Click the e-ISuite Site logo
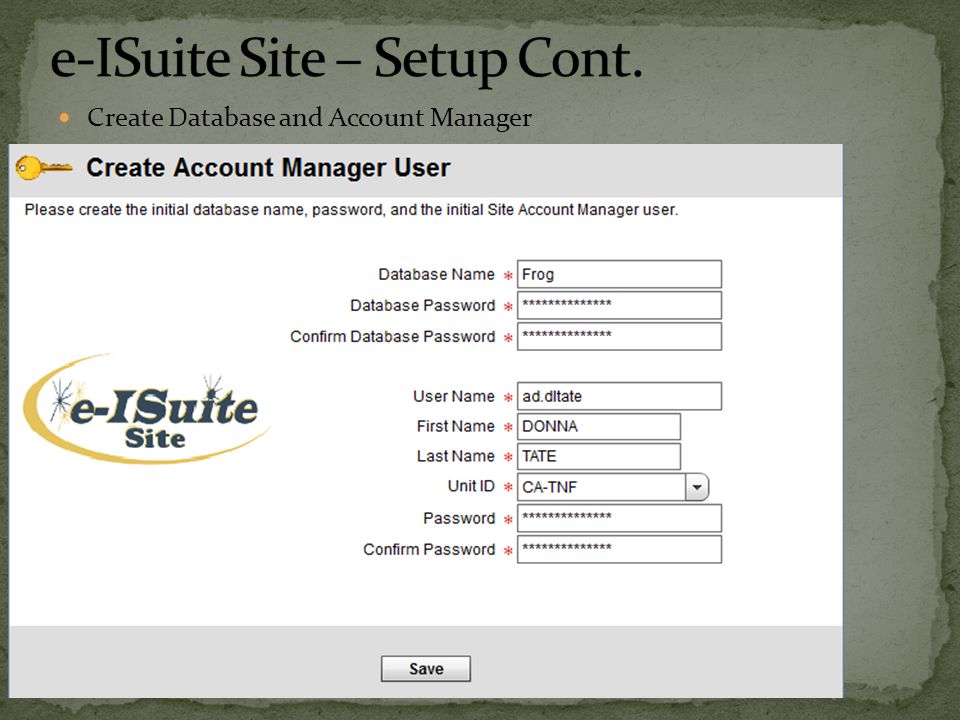 [146, 409]
